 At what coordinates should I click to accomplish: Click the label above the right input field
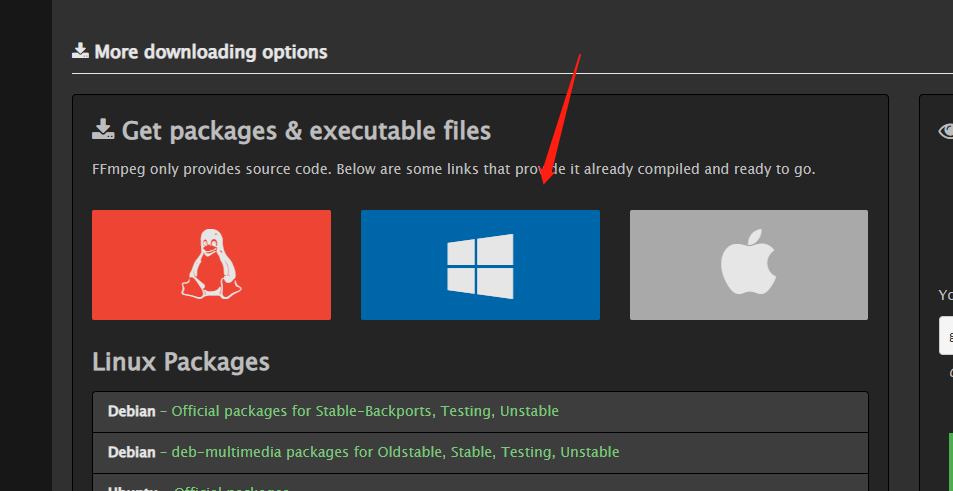(946, 295)
